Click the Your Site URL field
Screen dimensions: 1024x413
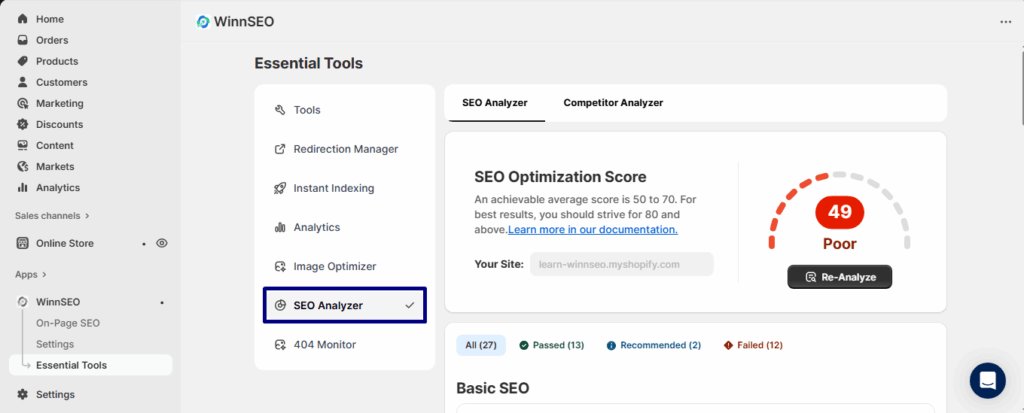click(622, 264)
